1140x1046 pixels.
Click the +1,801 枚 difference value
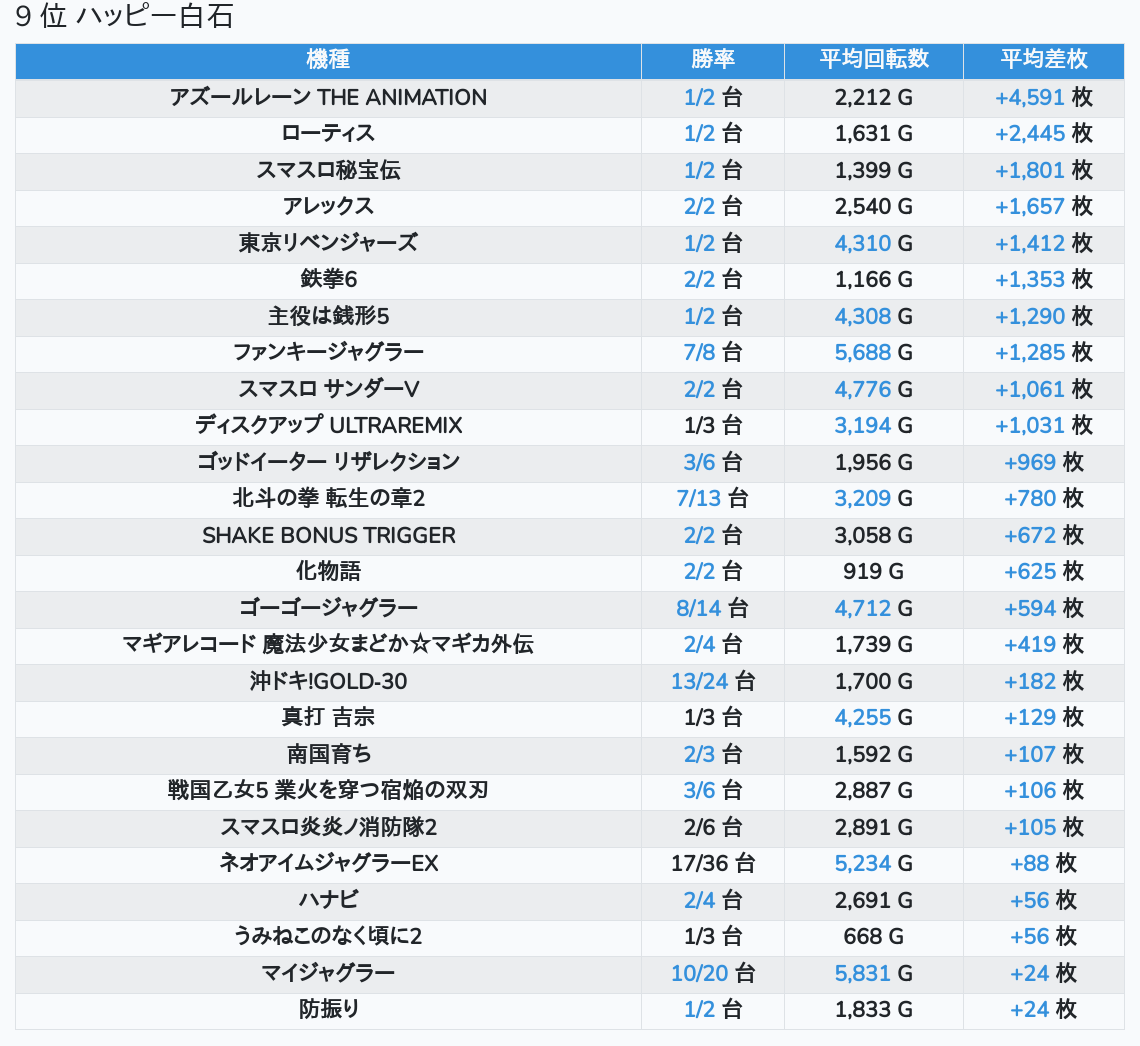pos(1043,170)
